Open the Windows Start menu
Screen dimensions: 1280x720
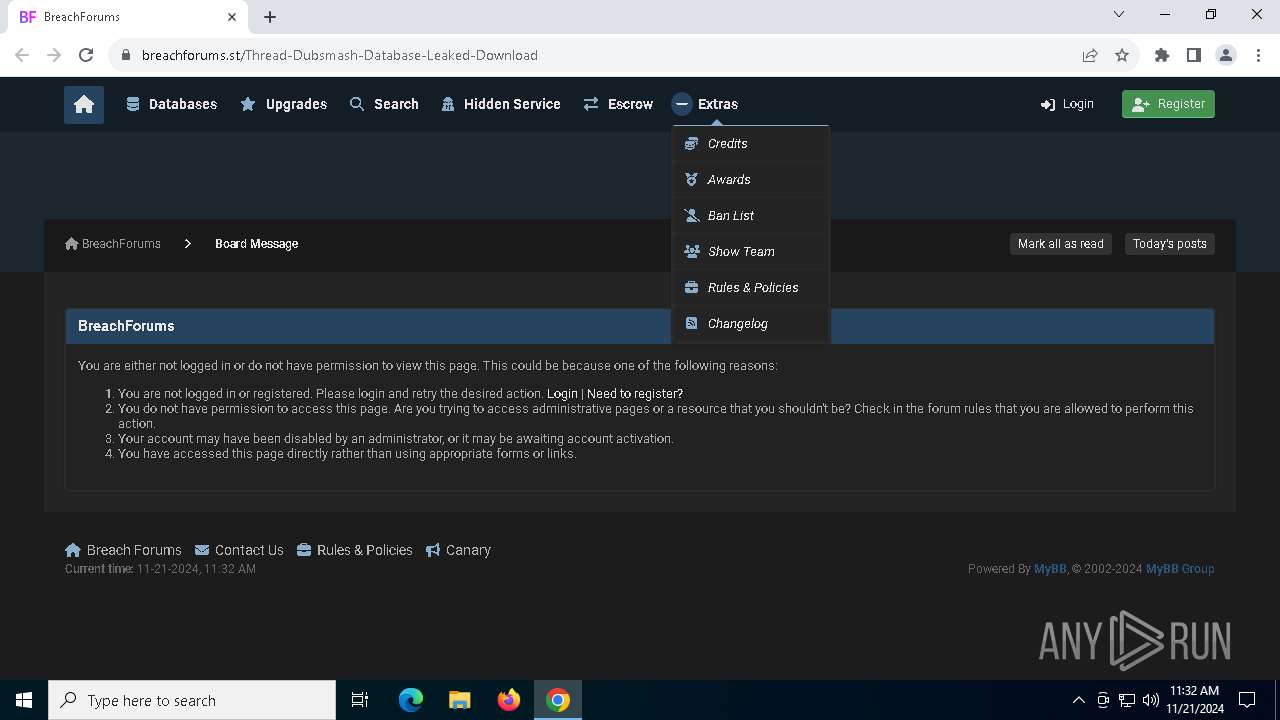coord(24,700)
